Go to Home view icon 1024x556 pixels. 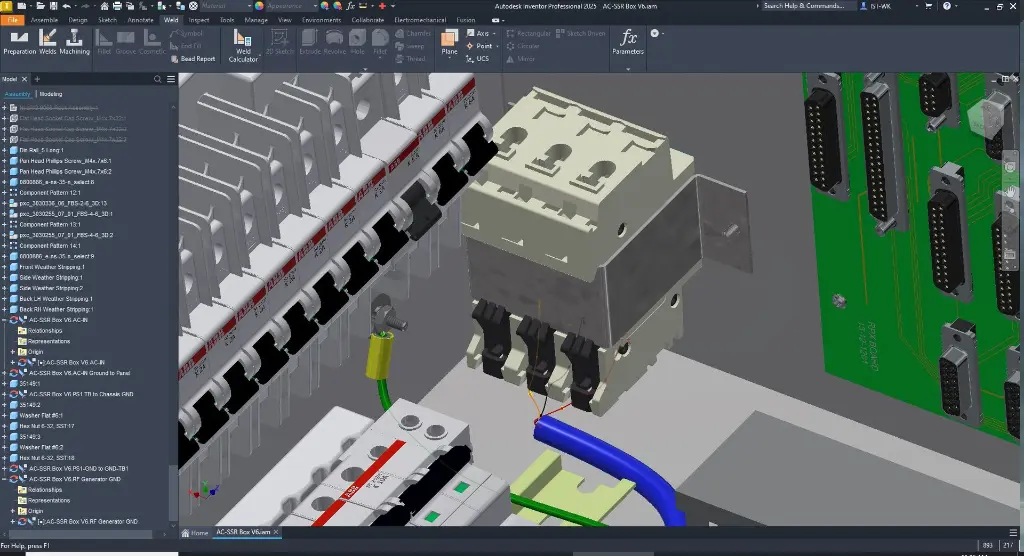104,6
